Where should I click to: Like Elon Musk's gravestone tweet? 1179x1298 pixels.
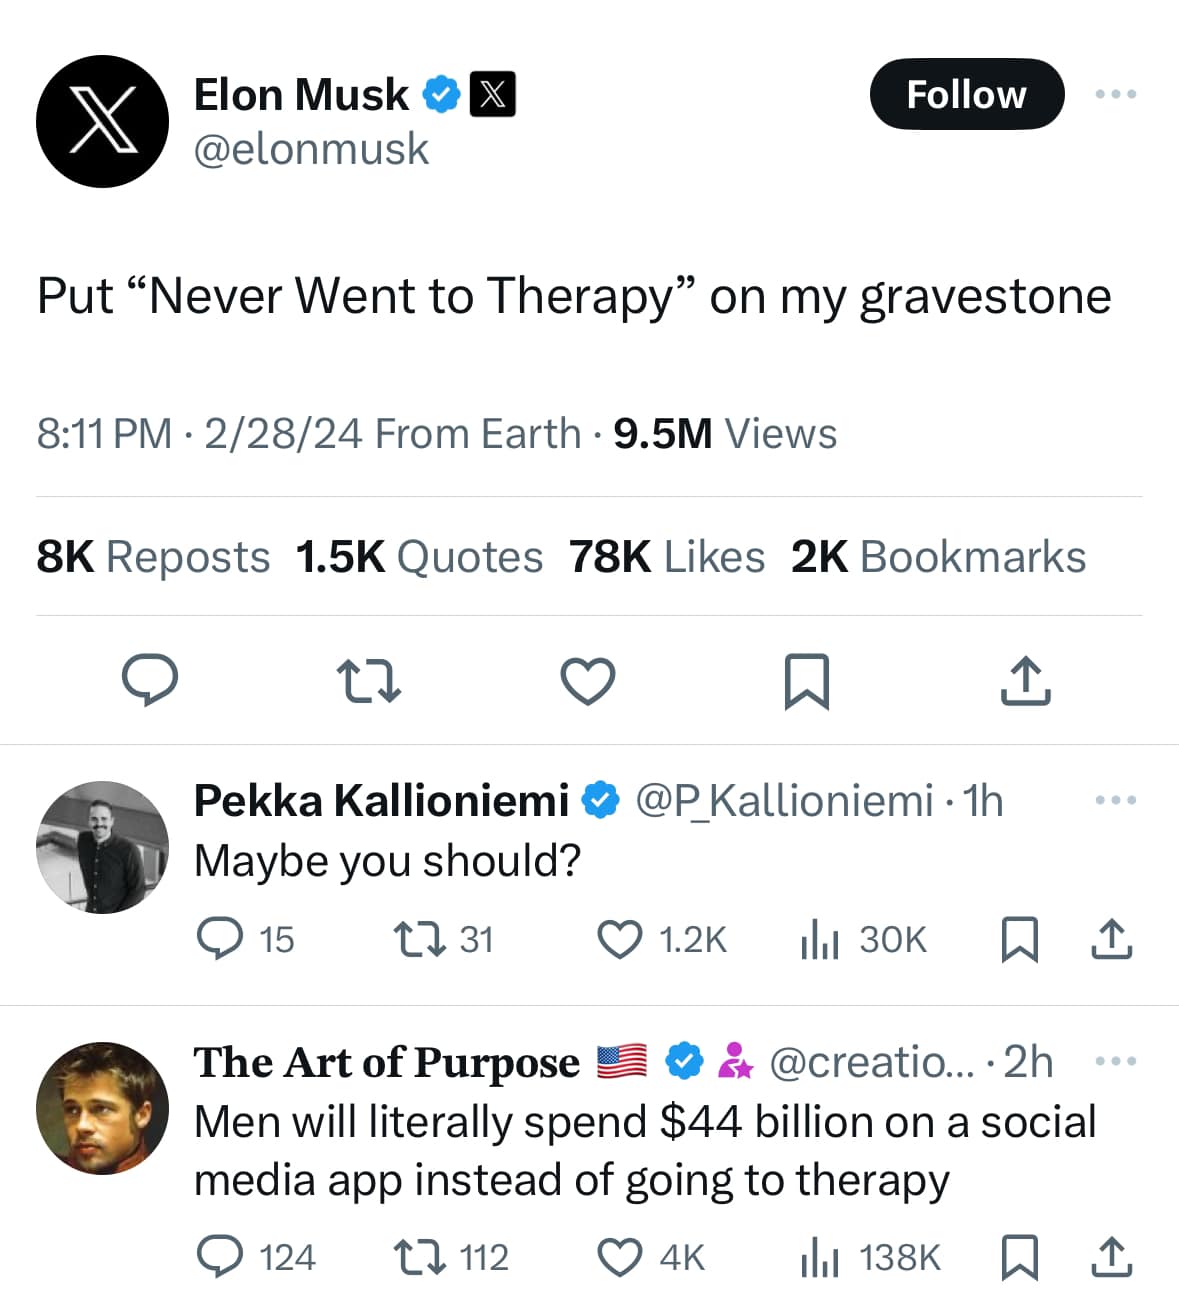(587, 681)
